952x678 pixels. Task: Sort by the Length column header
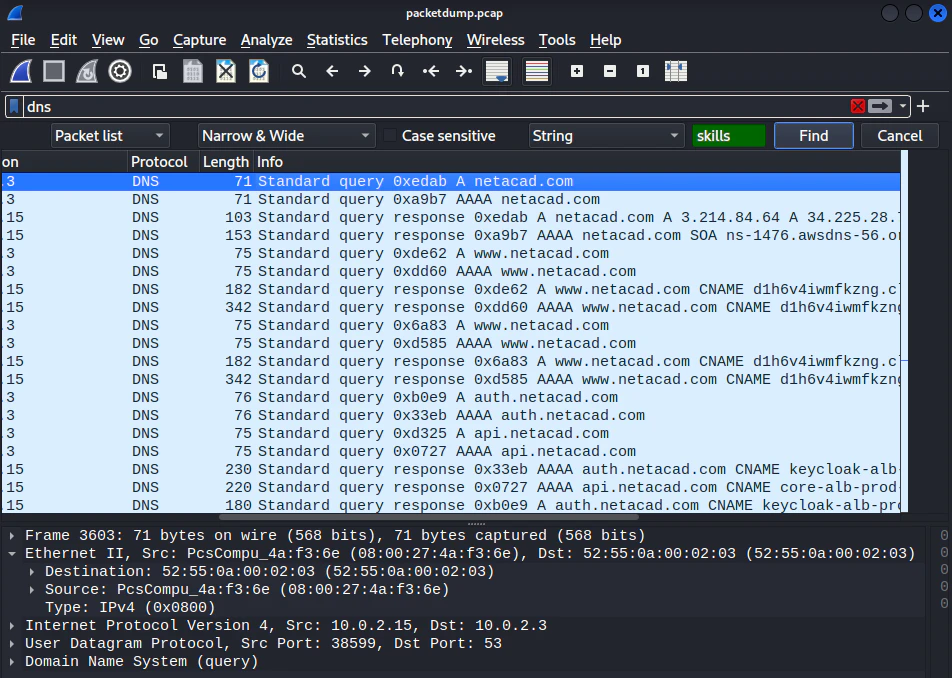(226, 162)
